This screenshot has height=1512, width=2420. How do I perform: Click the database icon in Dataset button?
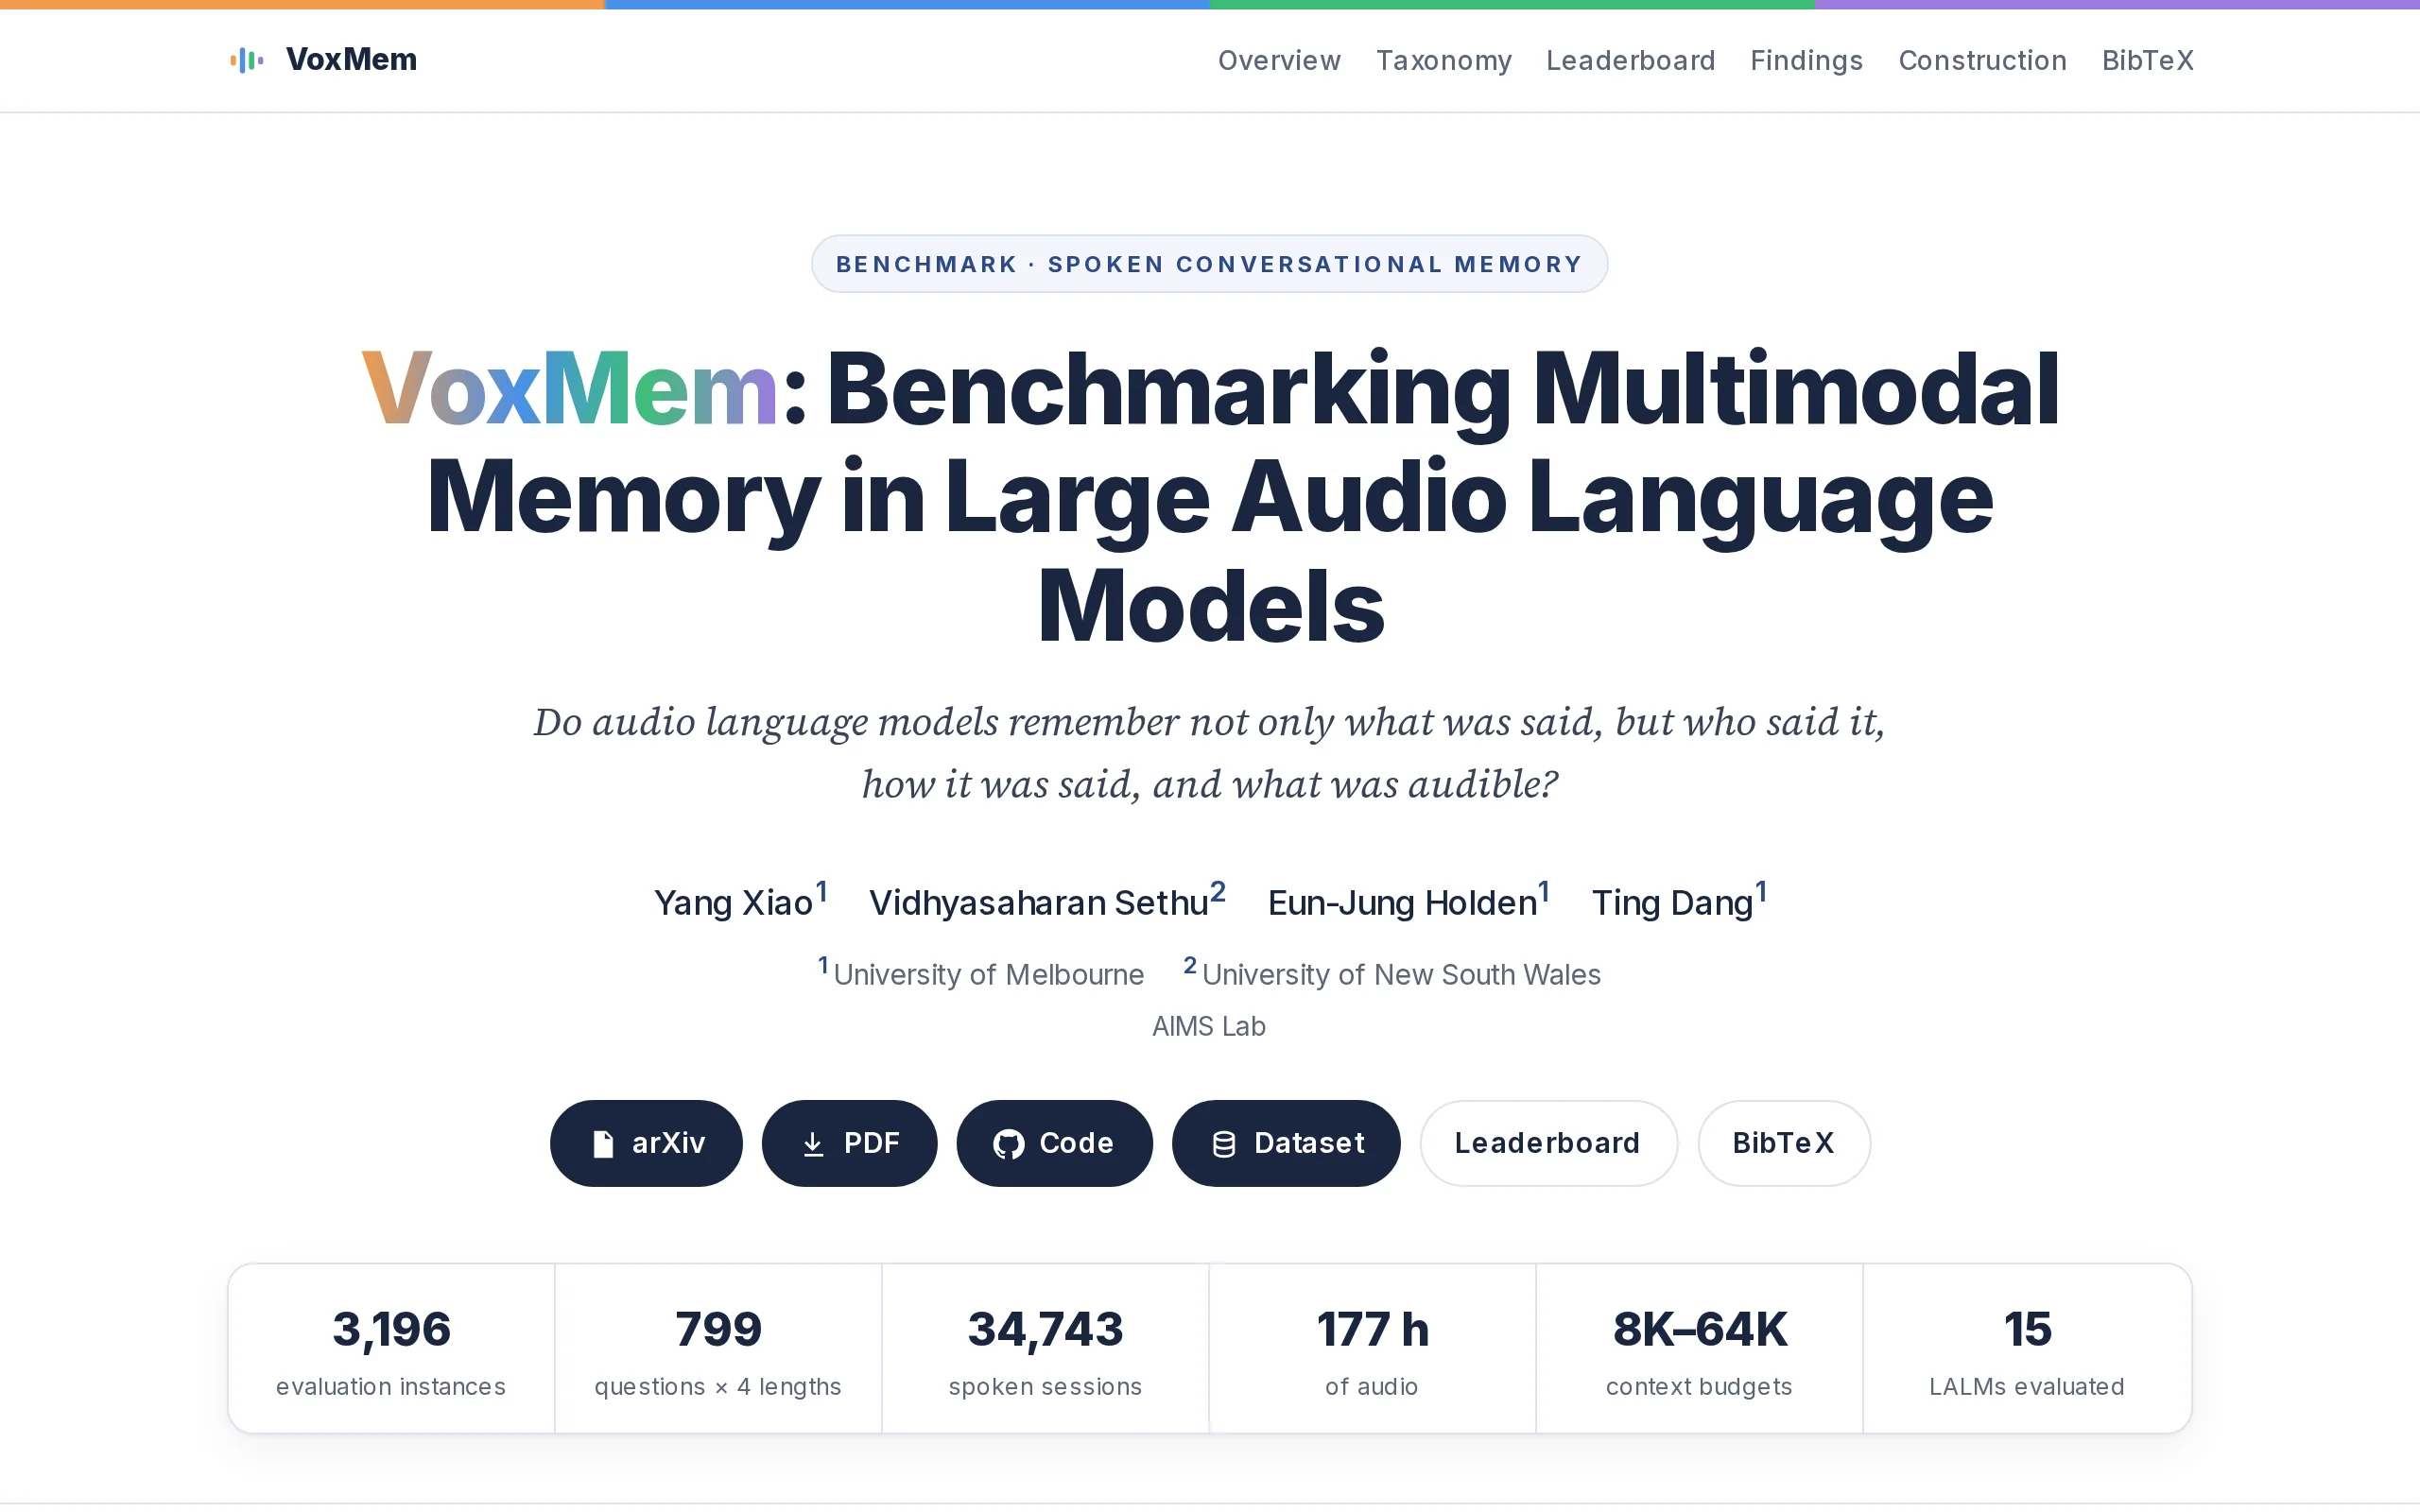[1224, 1144]
